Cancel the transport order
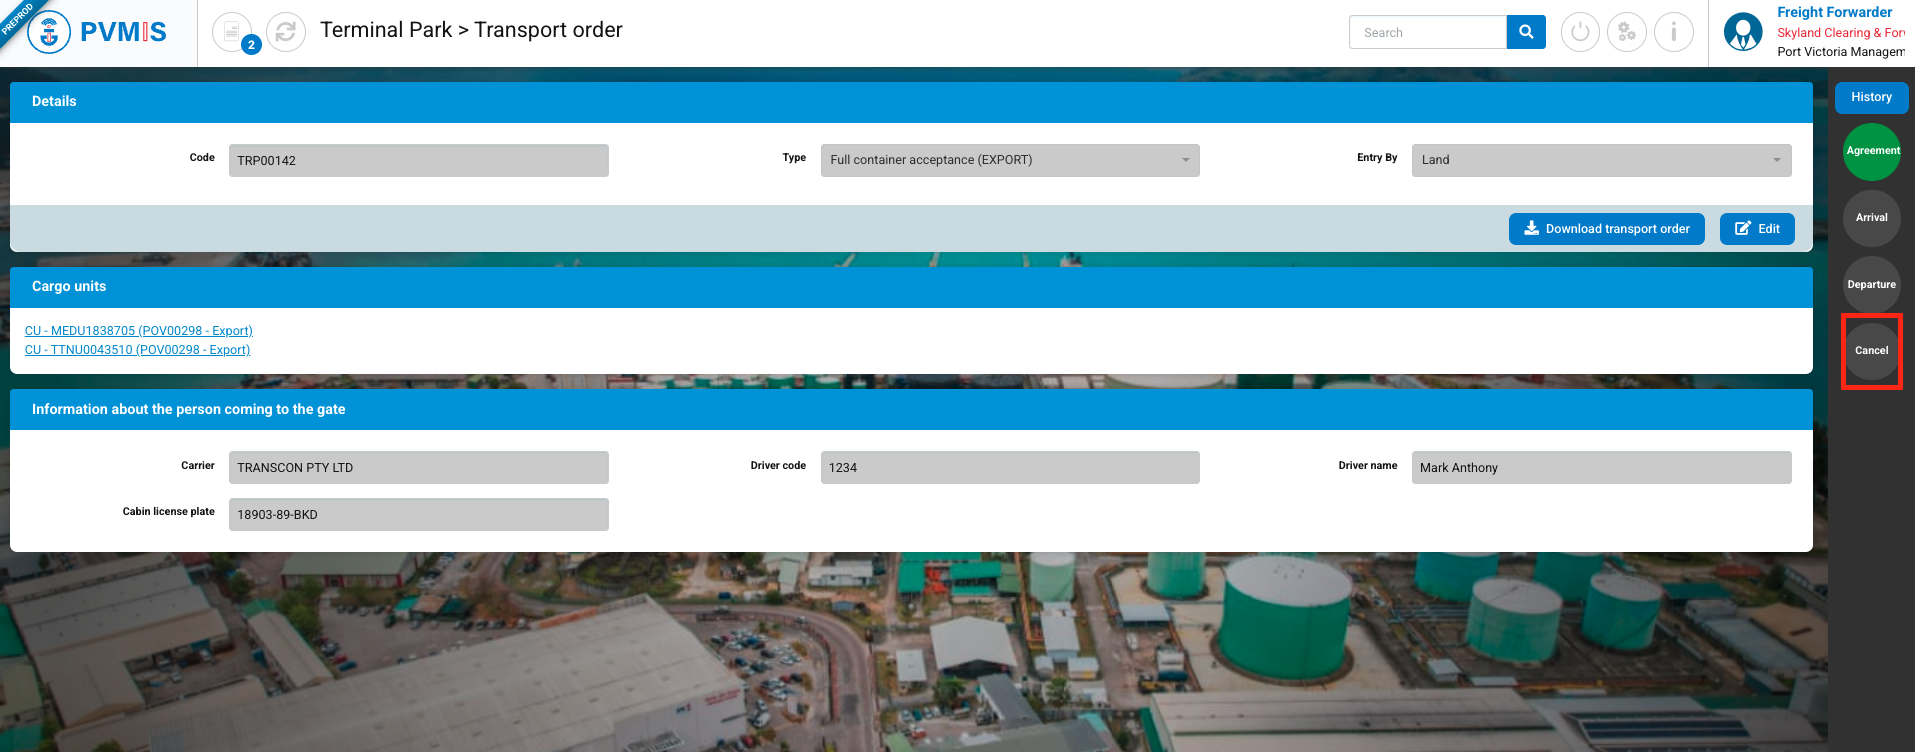Screen dimensions: 1915x752 coord(1872,351)
